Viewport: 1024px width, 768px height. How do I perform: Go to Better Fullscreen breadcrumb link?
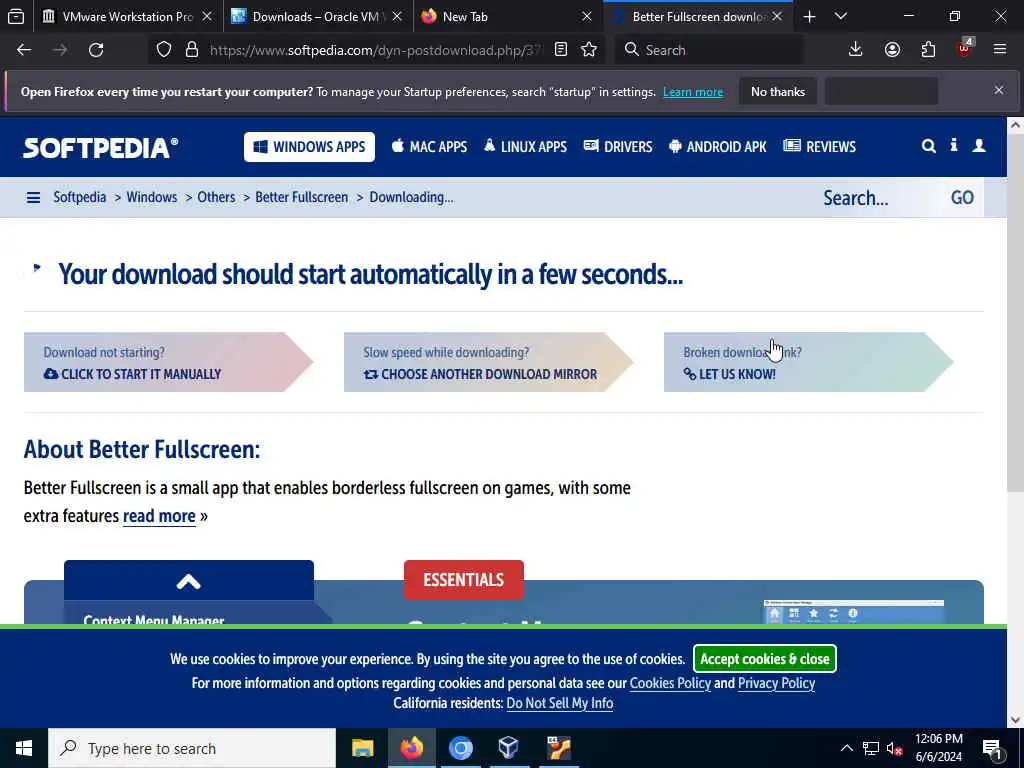tap(302, 197)
